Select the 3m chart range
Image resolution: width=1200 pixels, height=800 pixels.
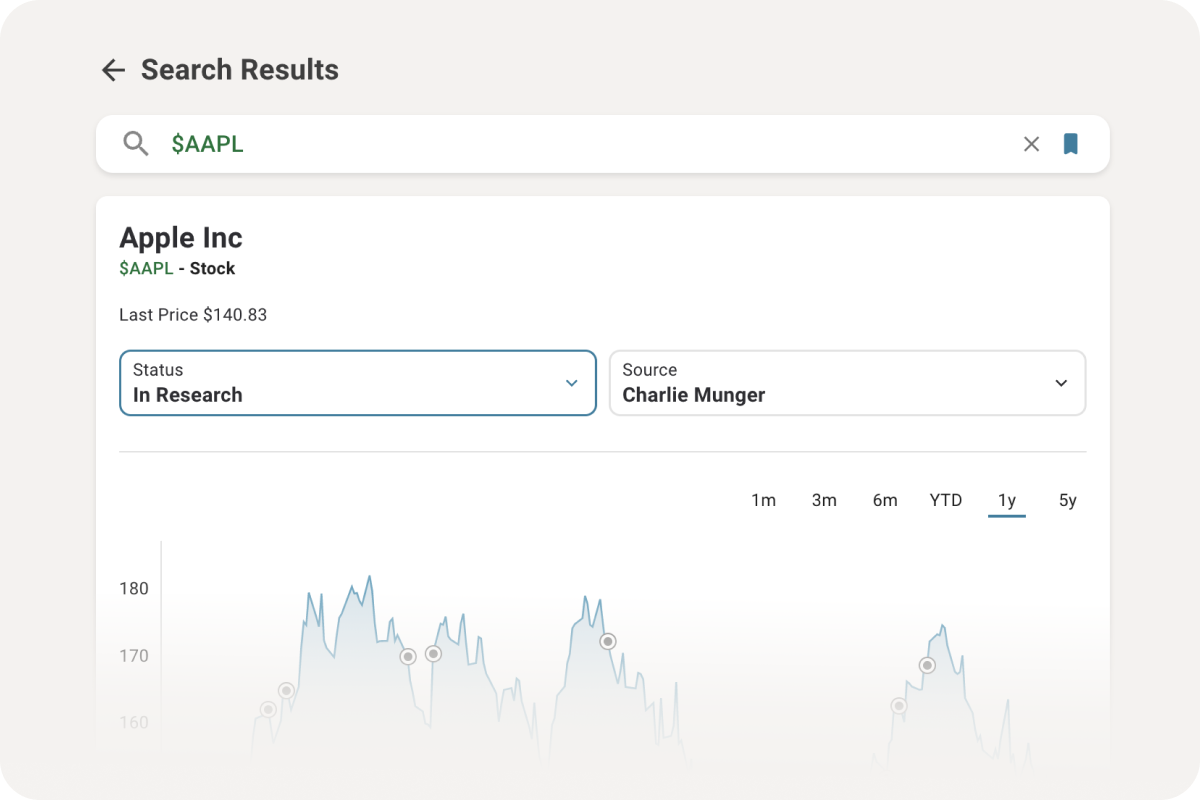pyautogui.click(x=824, y=500)
